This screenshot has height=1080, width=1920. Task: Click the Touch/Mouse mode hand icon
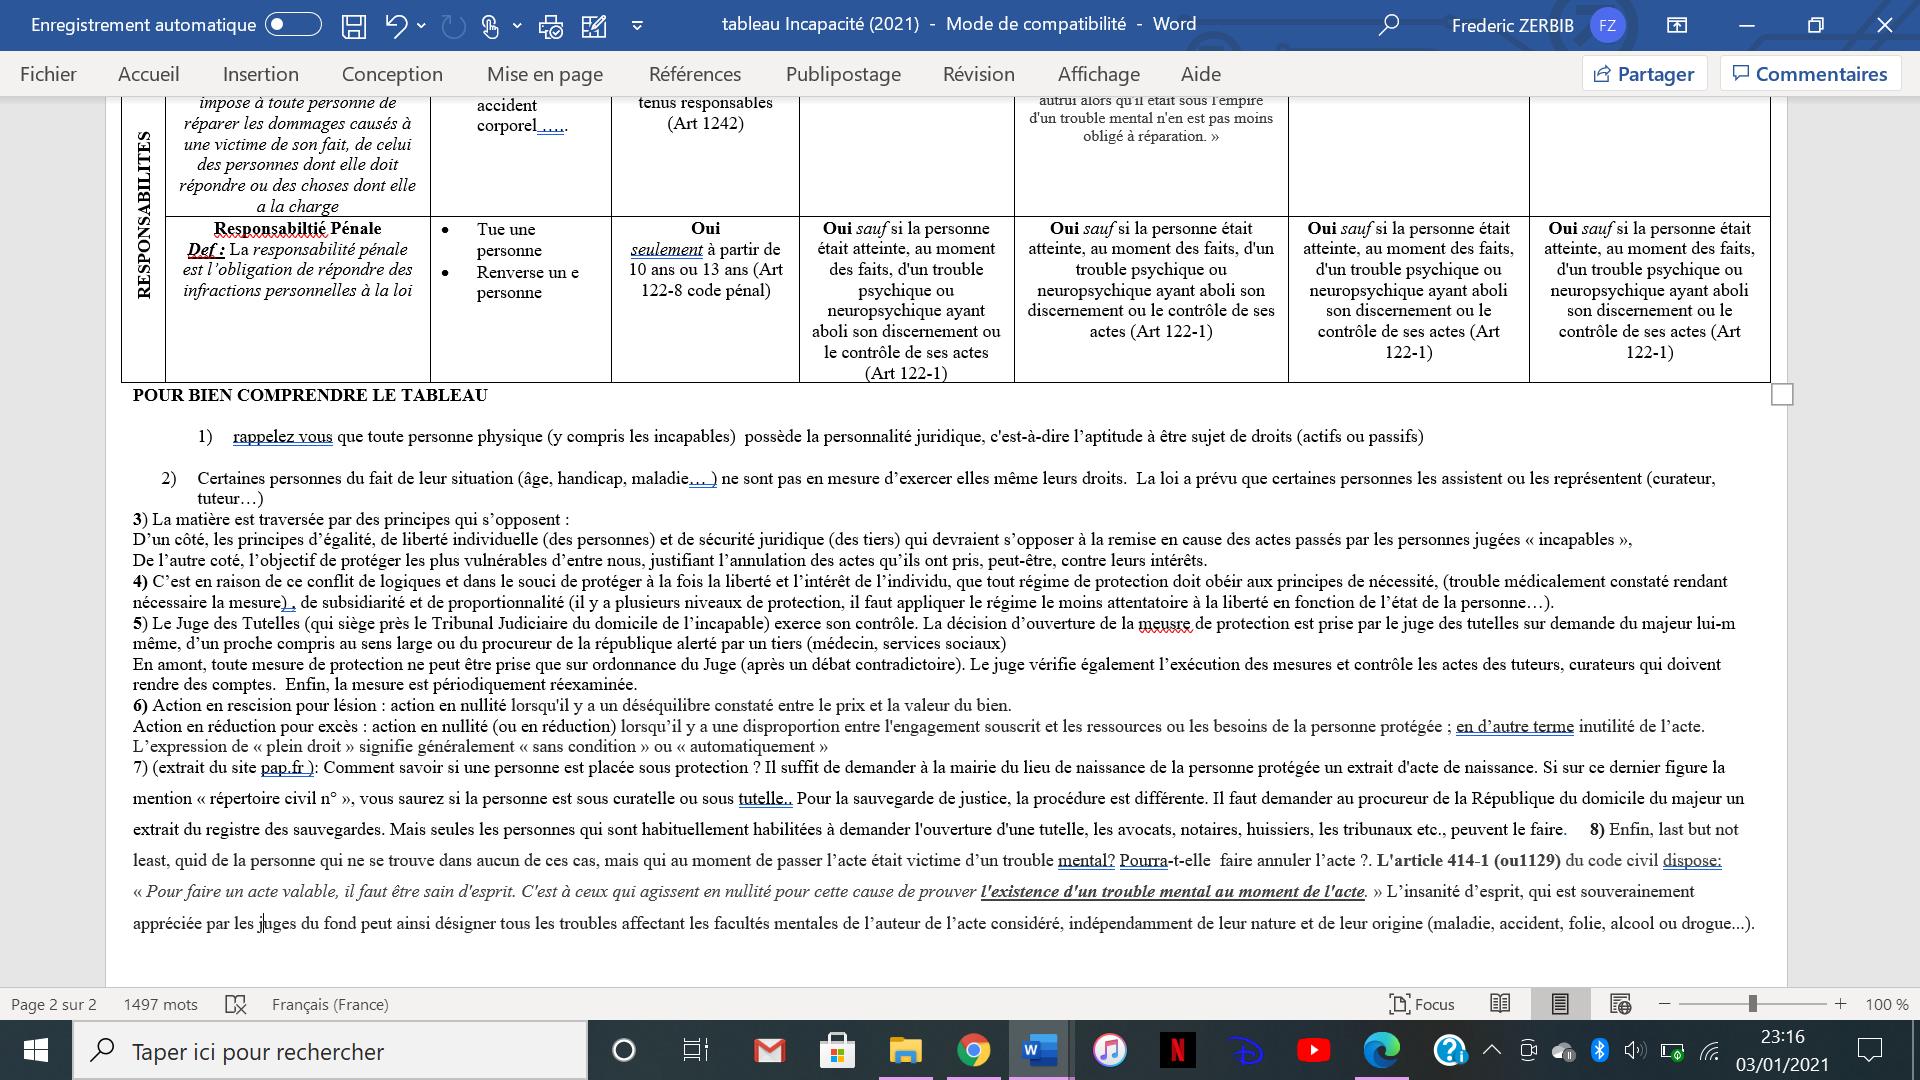[x=490, y=25]
